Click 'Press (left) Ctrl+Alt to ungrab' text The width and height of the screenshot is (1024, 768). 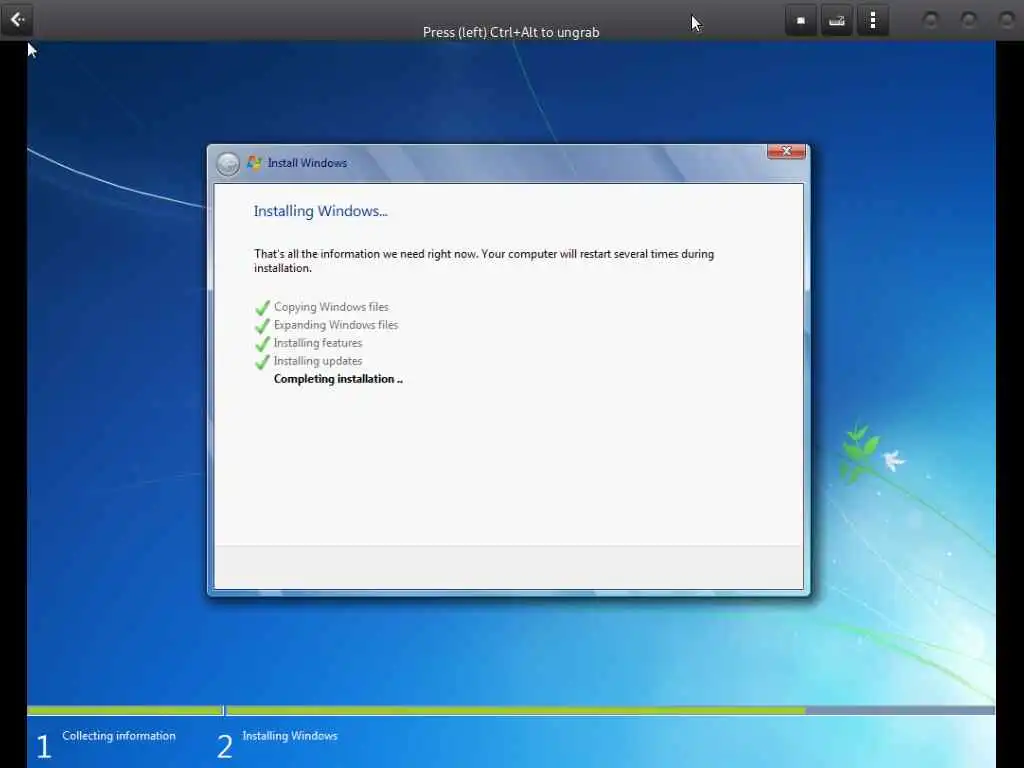coord(511,32)
